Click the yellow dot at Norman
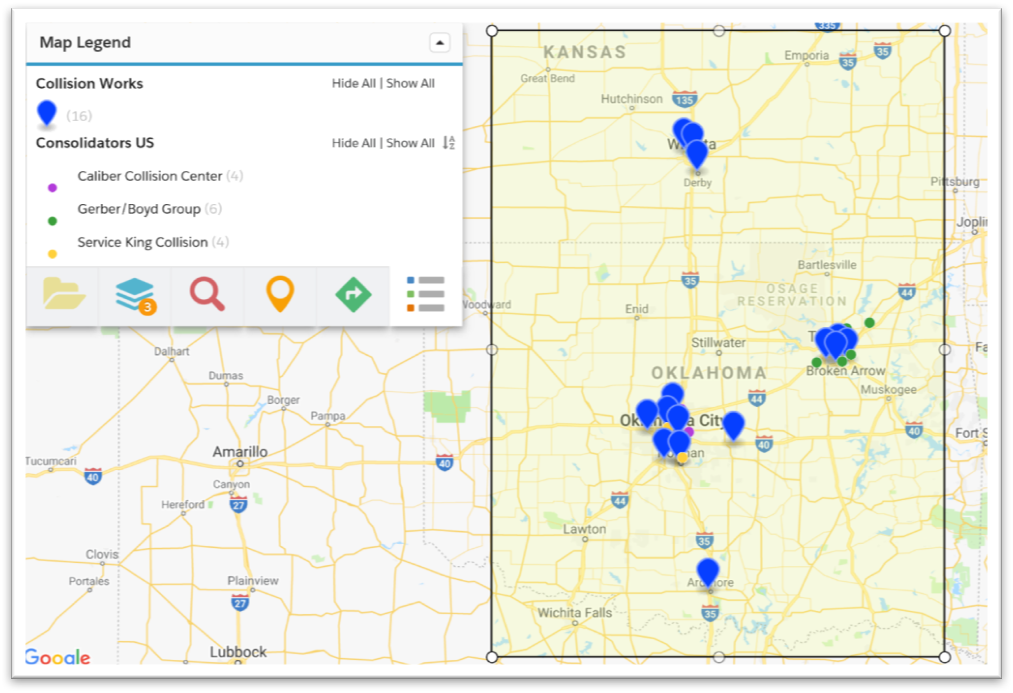Image resolution: width=1013 pixels, height=693 pixels. [x=682, y=458]
